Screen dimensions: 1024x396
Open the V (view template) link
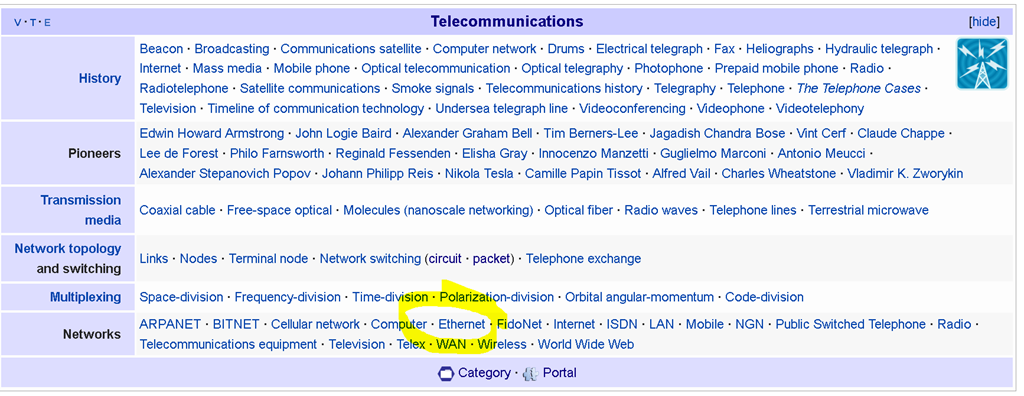(18, 22)
